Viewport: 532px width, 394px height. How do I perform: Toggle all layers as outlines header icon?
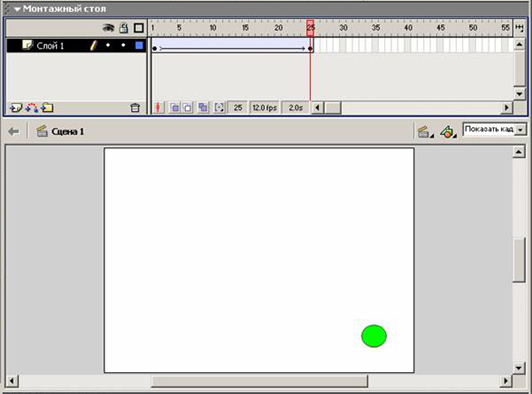click(x=139, y=28)
